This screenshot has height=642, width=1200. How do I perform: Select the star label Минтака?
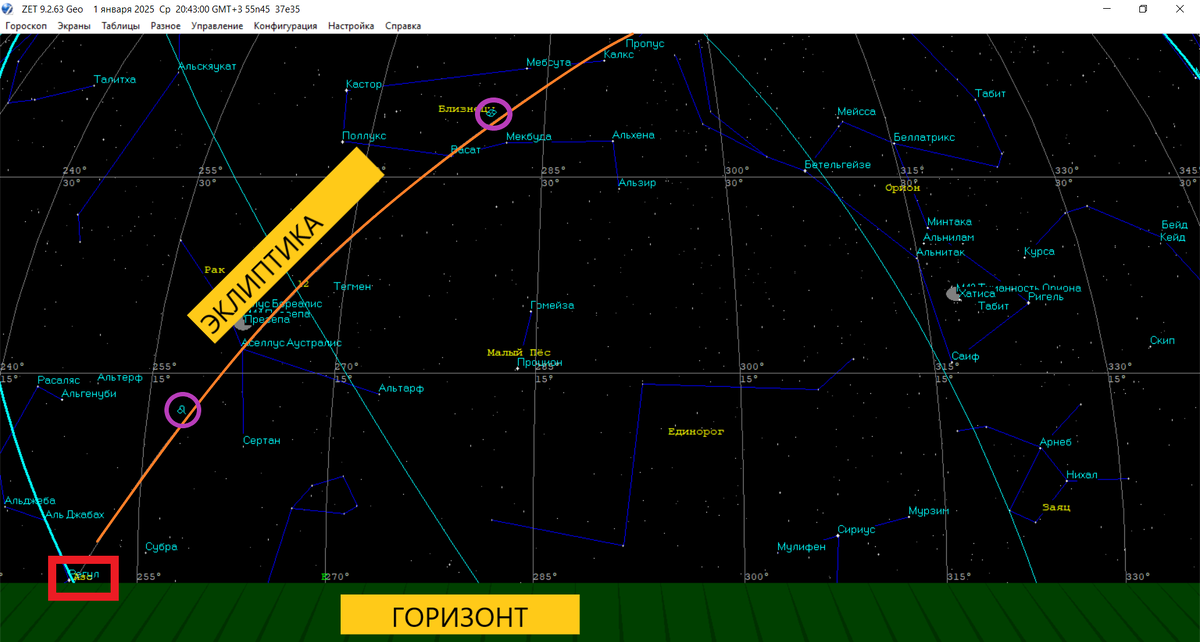tap(949, 221)
